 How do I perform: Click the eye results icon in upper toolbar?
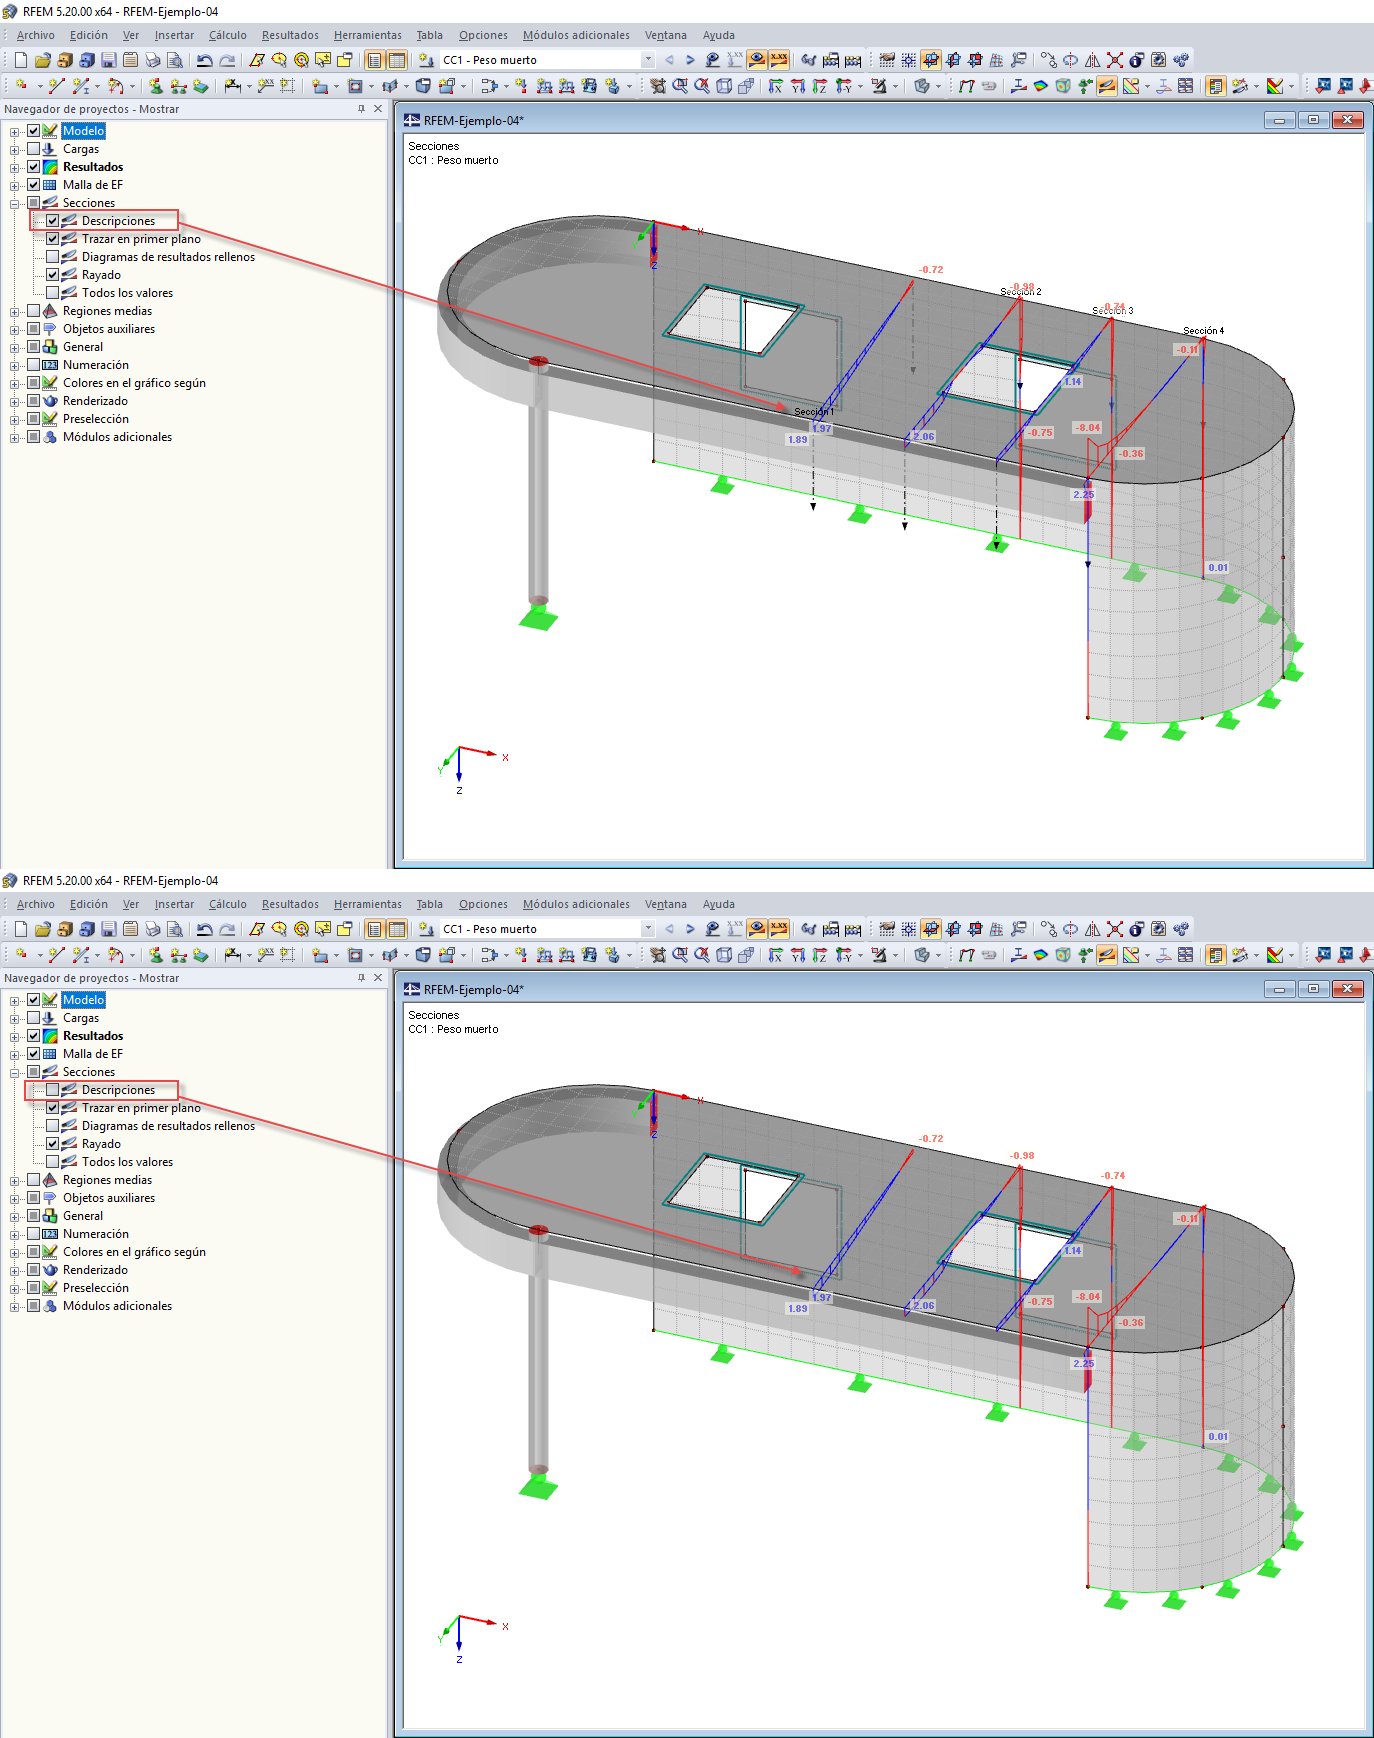pyautogui.click(x=757, y=60)
